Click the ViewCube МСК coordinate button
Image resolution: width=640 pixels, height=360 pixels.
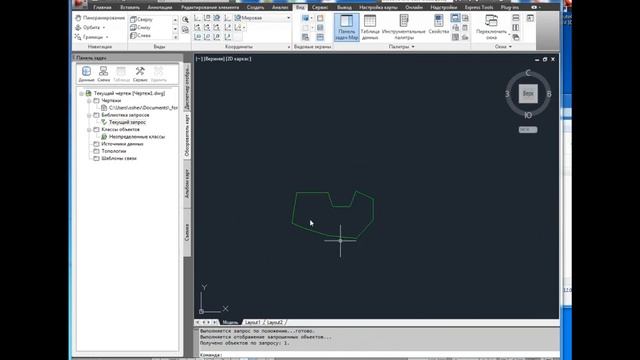(528, 130)
